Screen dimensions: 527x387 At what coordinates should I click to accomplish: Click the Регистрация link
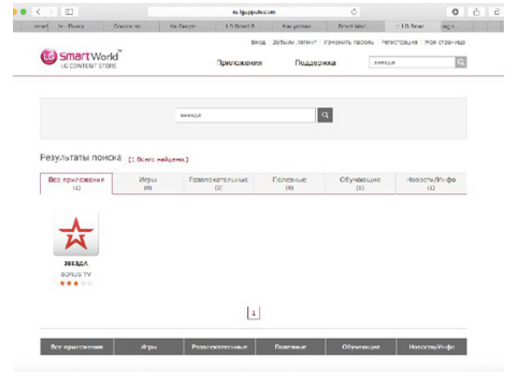399,42
